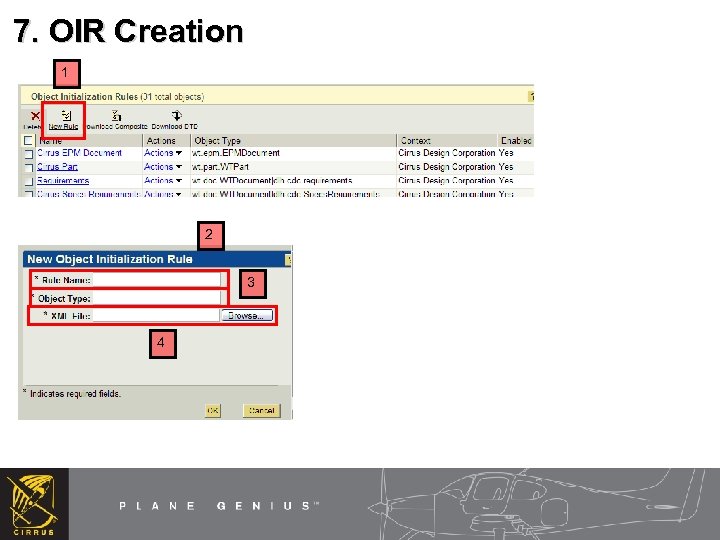Open the Cirrus EPM Document rule link
The width and height of the screenshot is (720, 540).
(x=79, y=153)
